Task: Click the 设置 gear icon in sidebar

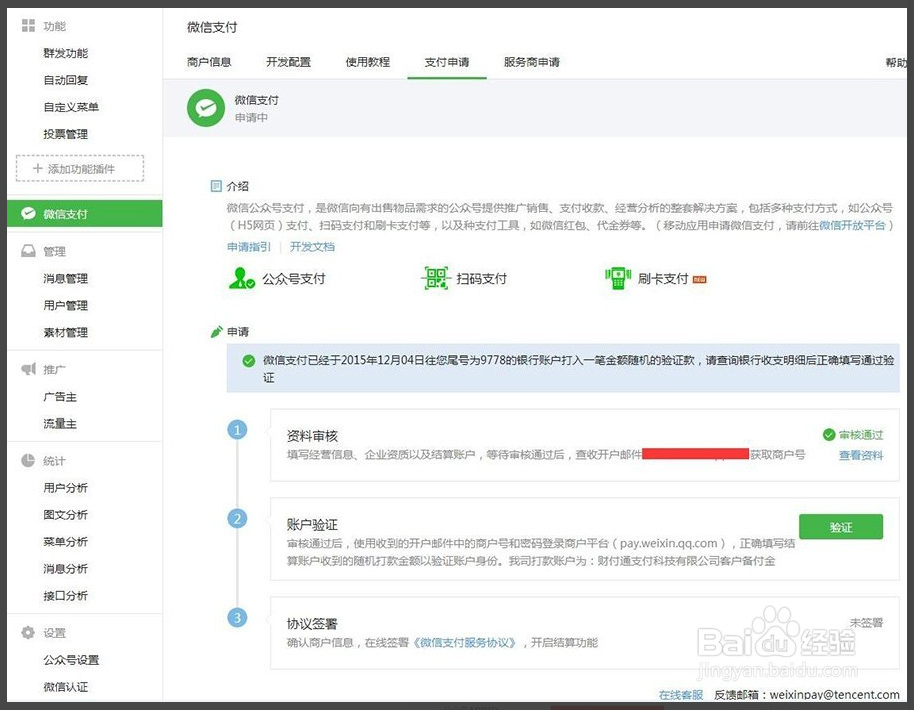Action: tap(28, 633)
